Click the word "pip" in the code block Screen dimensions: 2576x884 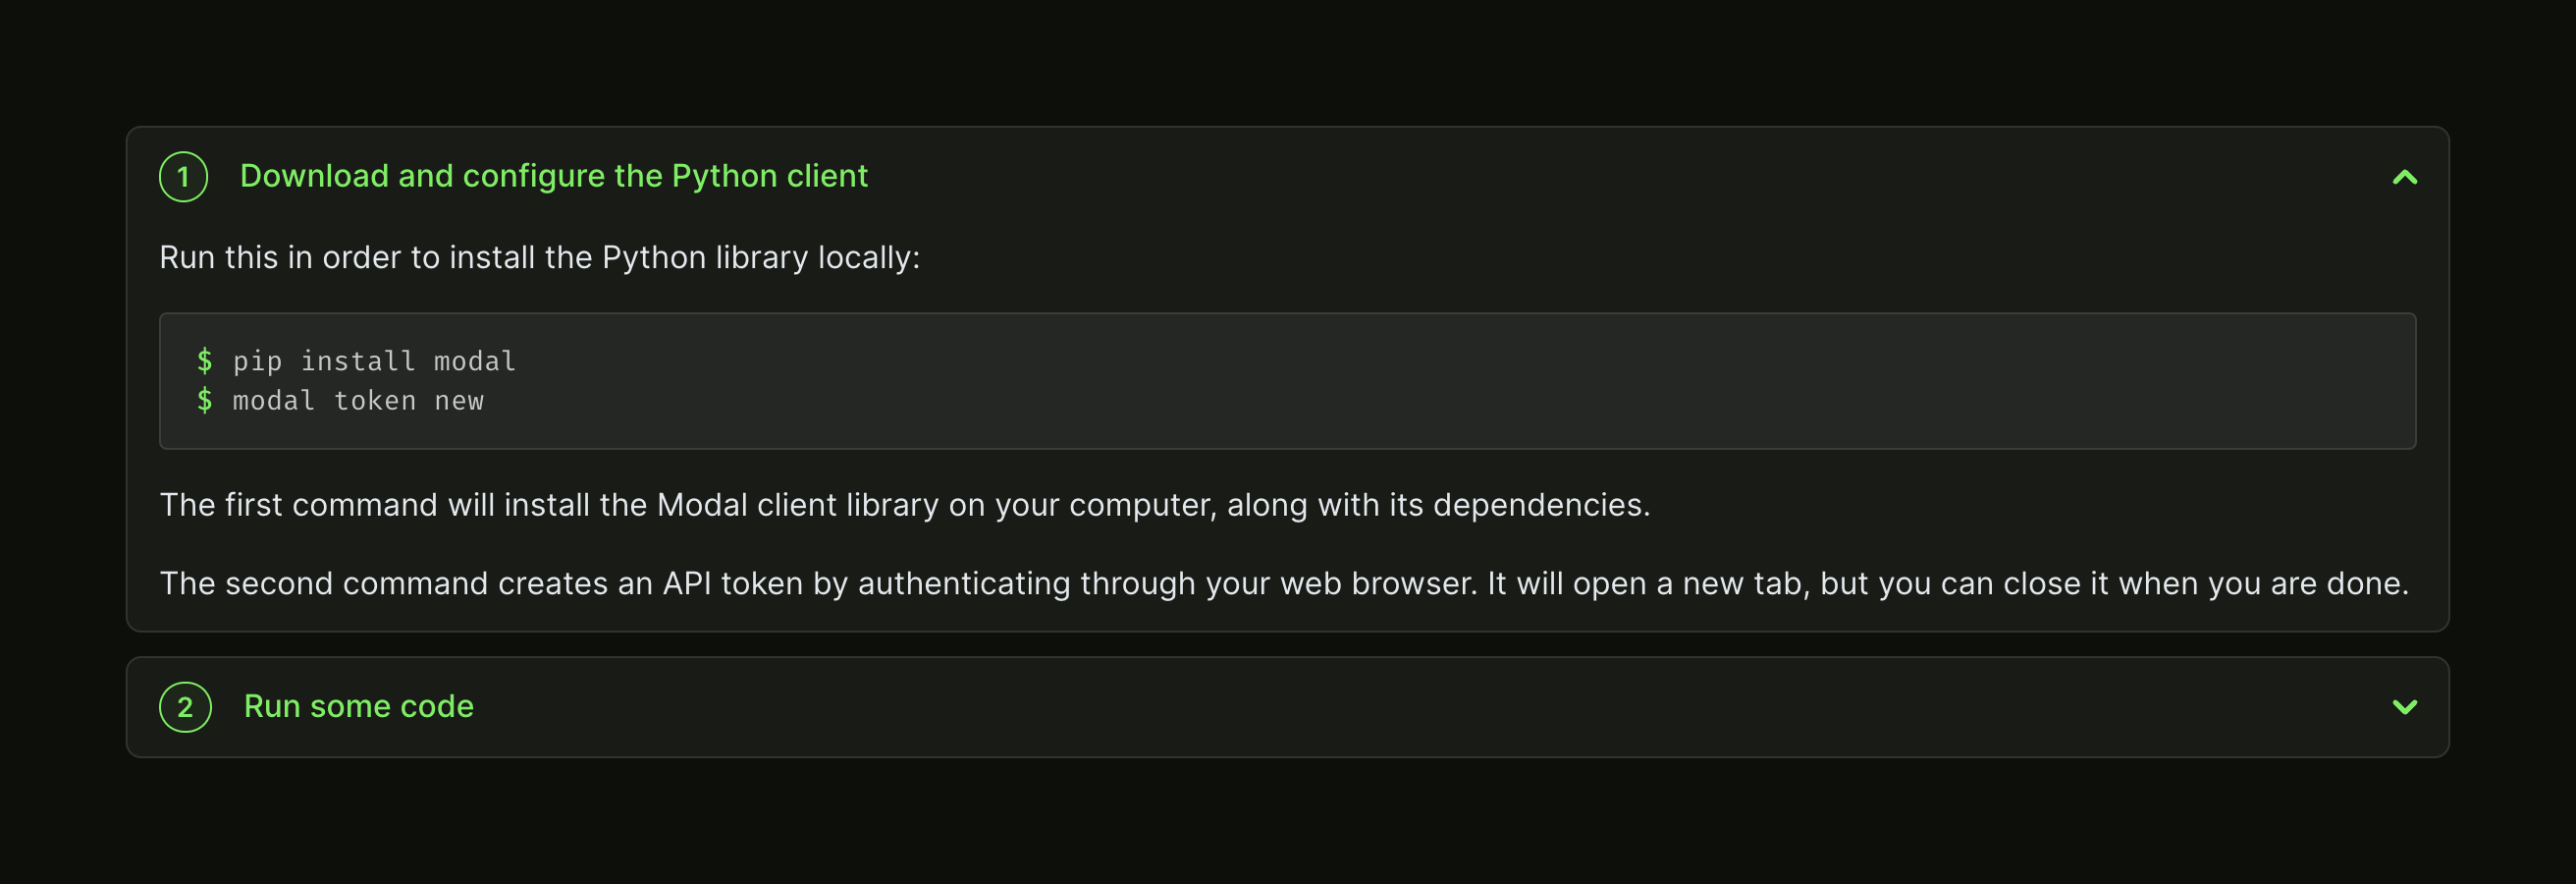[x=257, y=361]
